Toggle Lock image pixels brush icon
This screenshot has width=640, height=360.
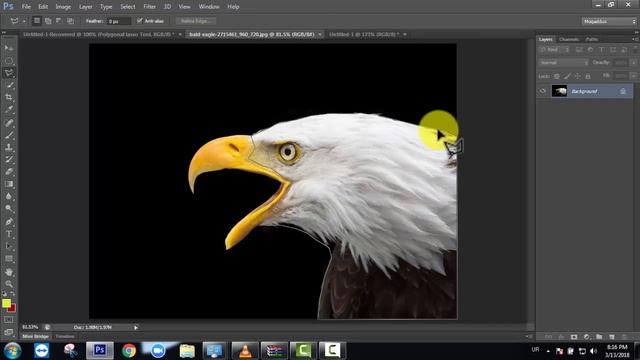[x=567, y=76]
